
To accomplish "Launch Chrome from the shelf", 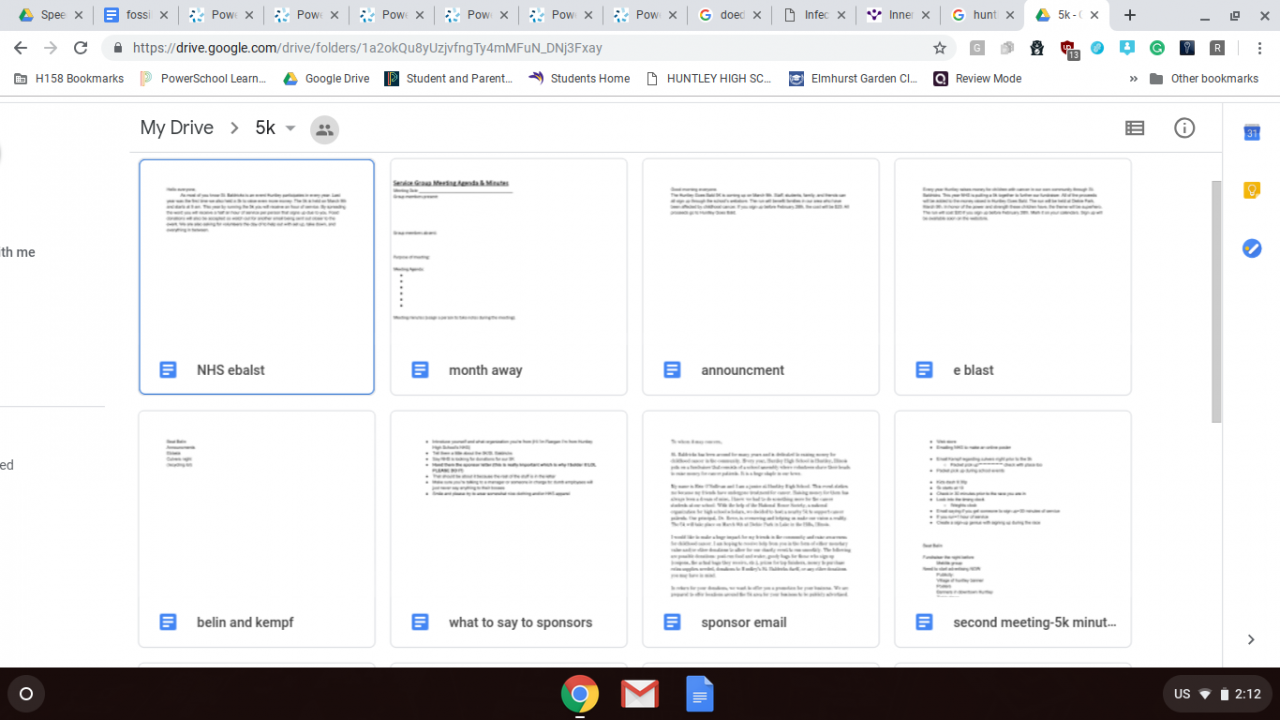I will (580, 694).
